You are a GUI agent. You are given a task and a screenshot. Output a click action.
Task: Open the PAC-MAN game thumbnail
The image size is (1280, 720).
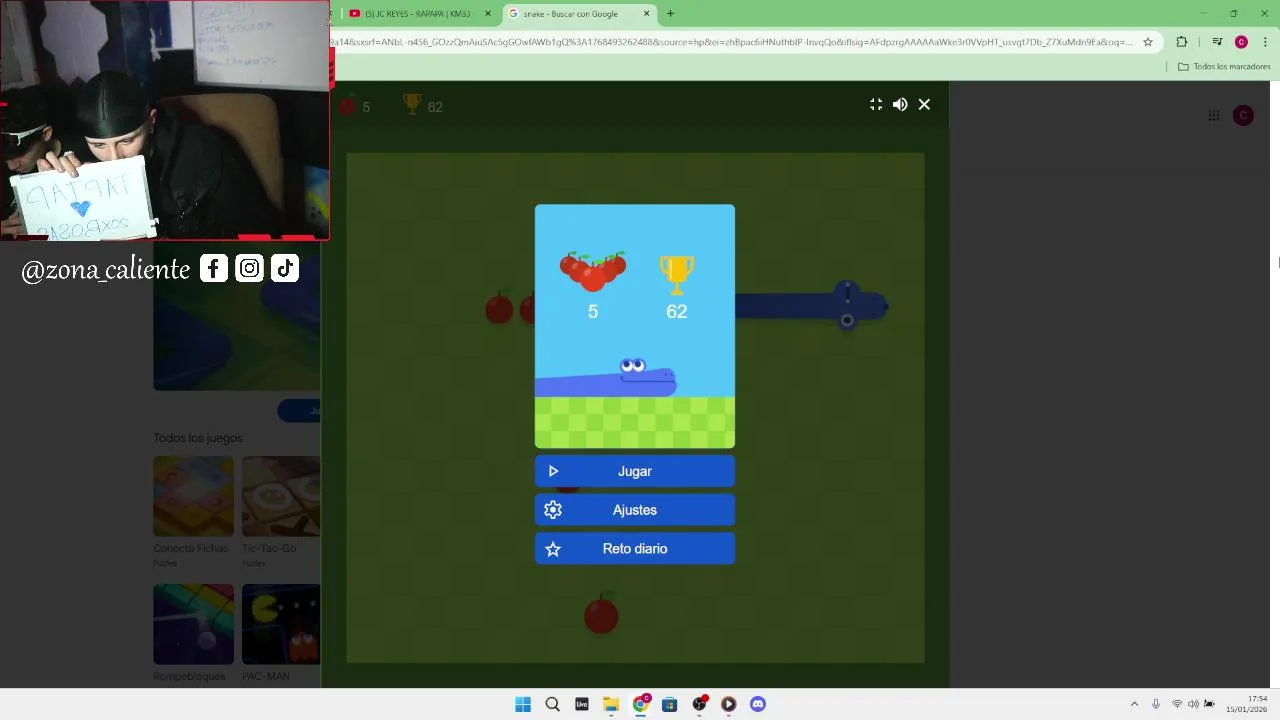(x=281, y=625)
